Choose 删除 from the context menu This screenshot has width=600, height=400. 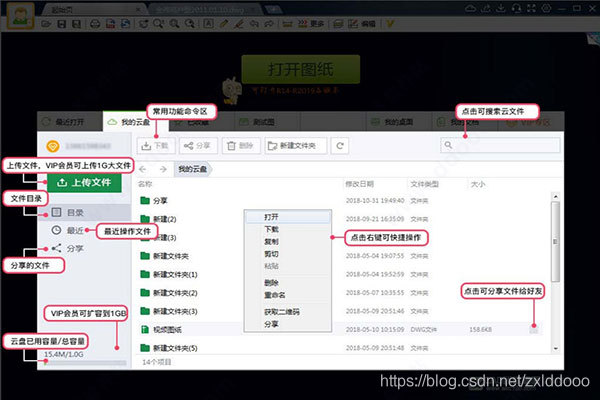tap(287, 283)
